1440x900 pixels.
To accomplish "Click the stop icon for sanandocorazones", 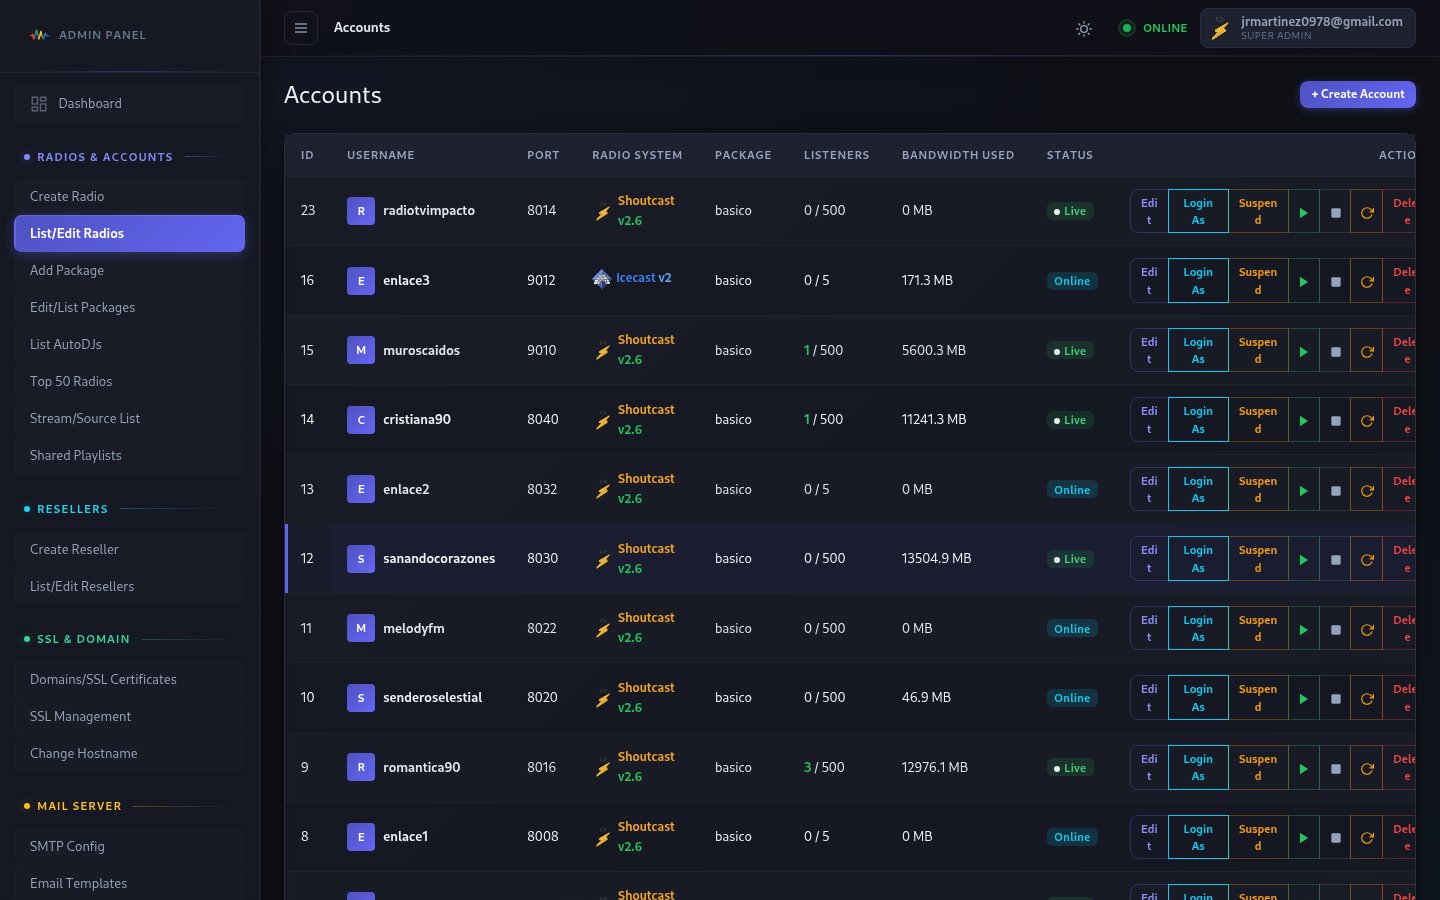I will click(1335, 560).
